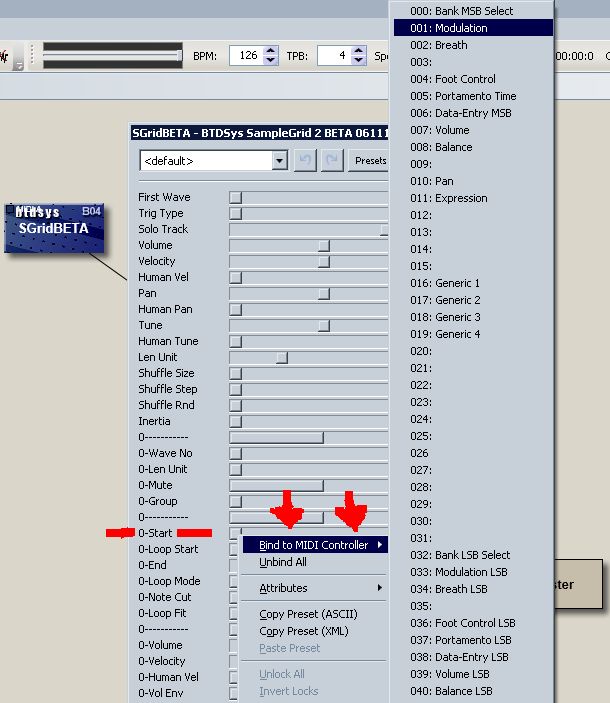Click the undo arrow button in SGridBETA panel
This screenshot has width=610, height=703.
(x=305, y=160)
